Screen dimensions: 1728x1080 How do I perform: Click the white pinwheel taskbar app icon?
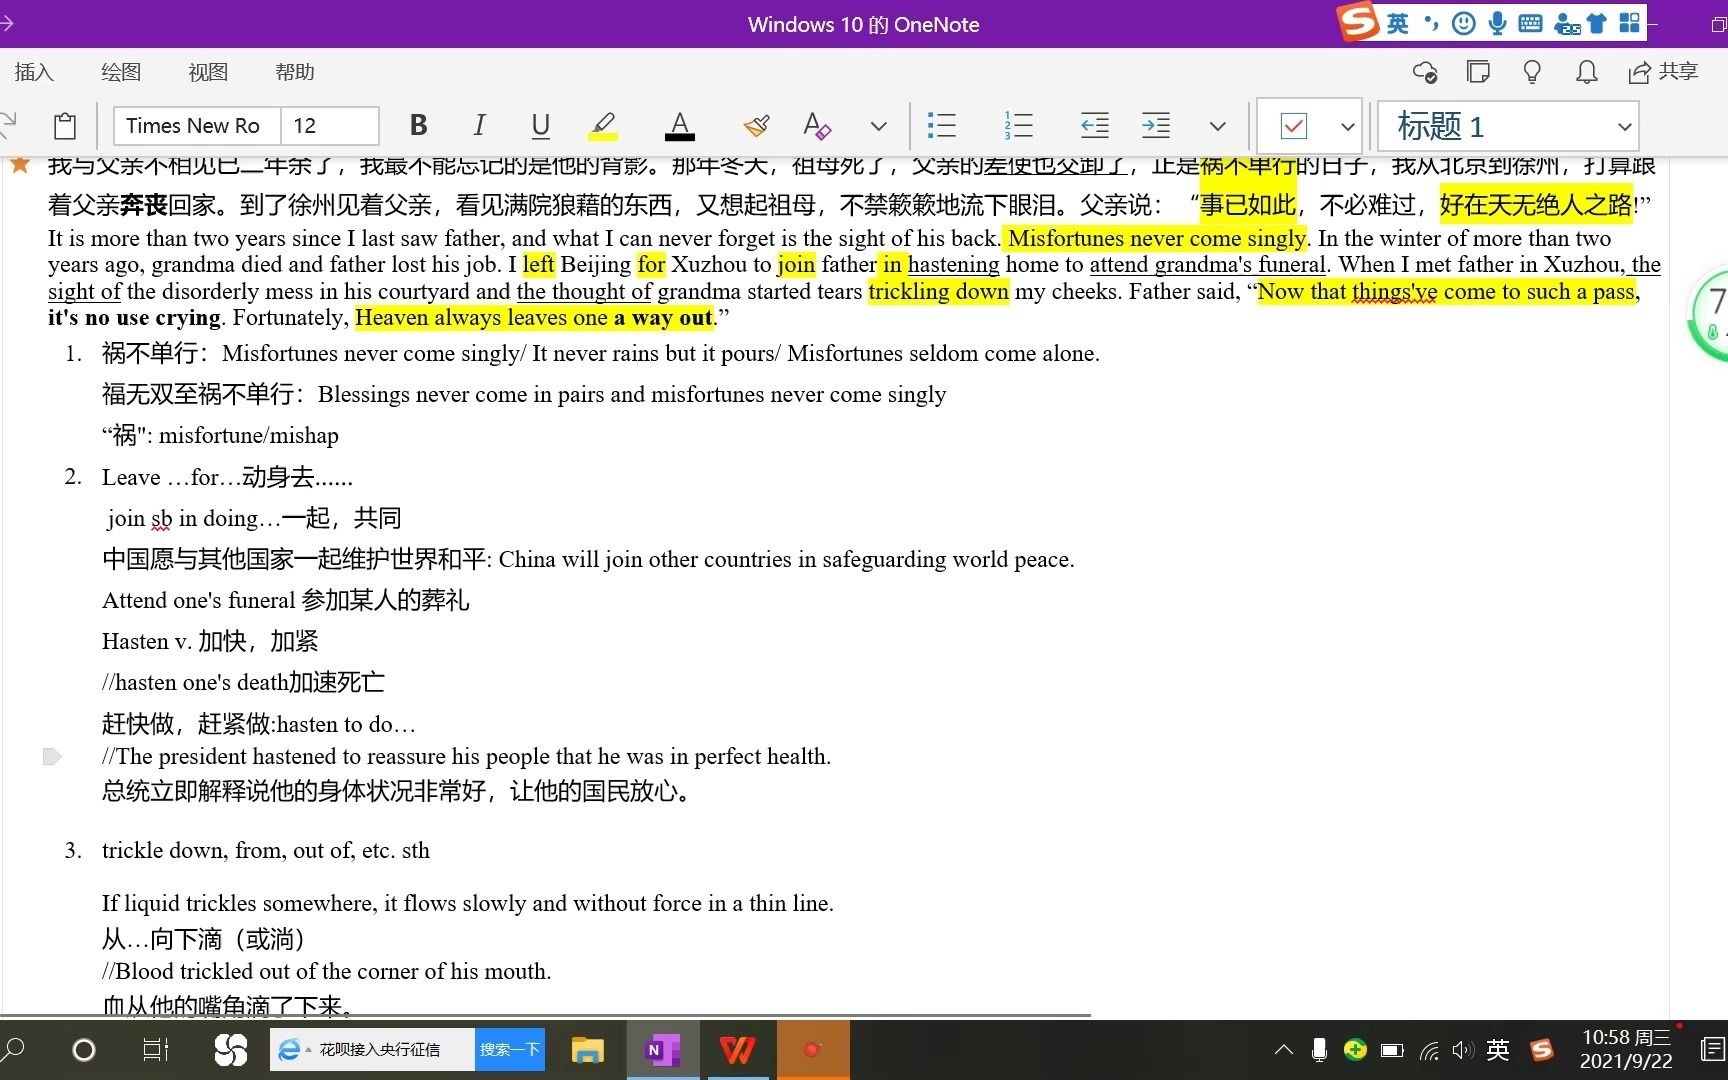pyautogui.click(x=230, y=1050)
